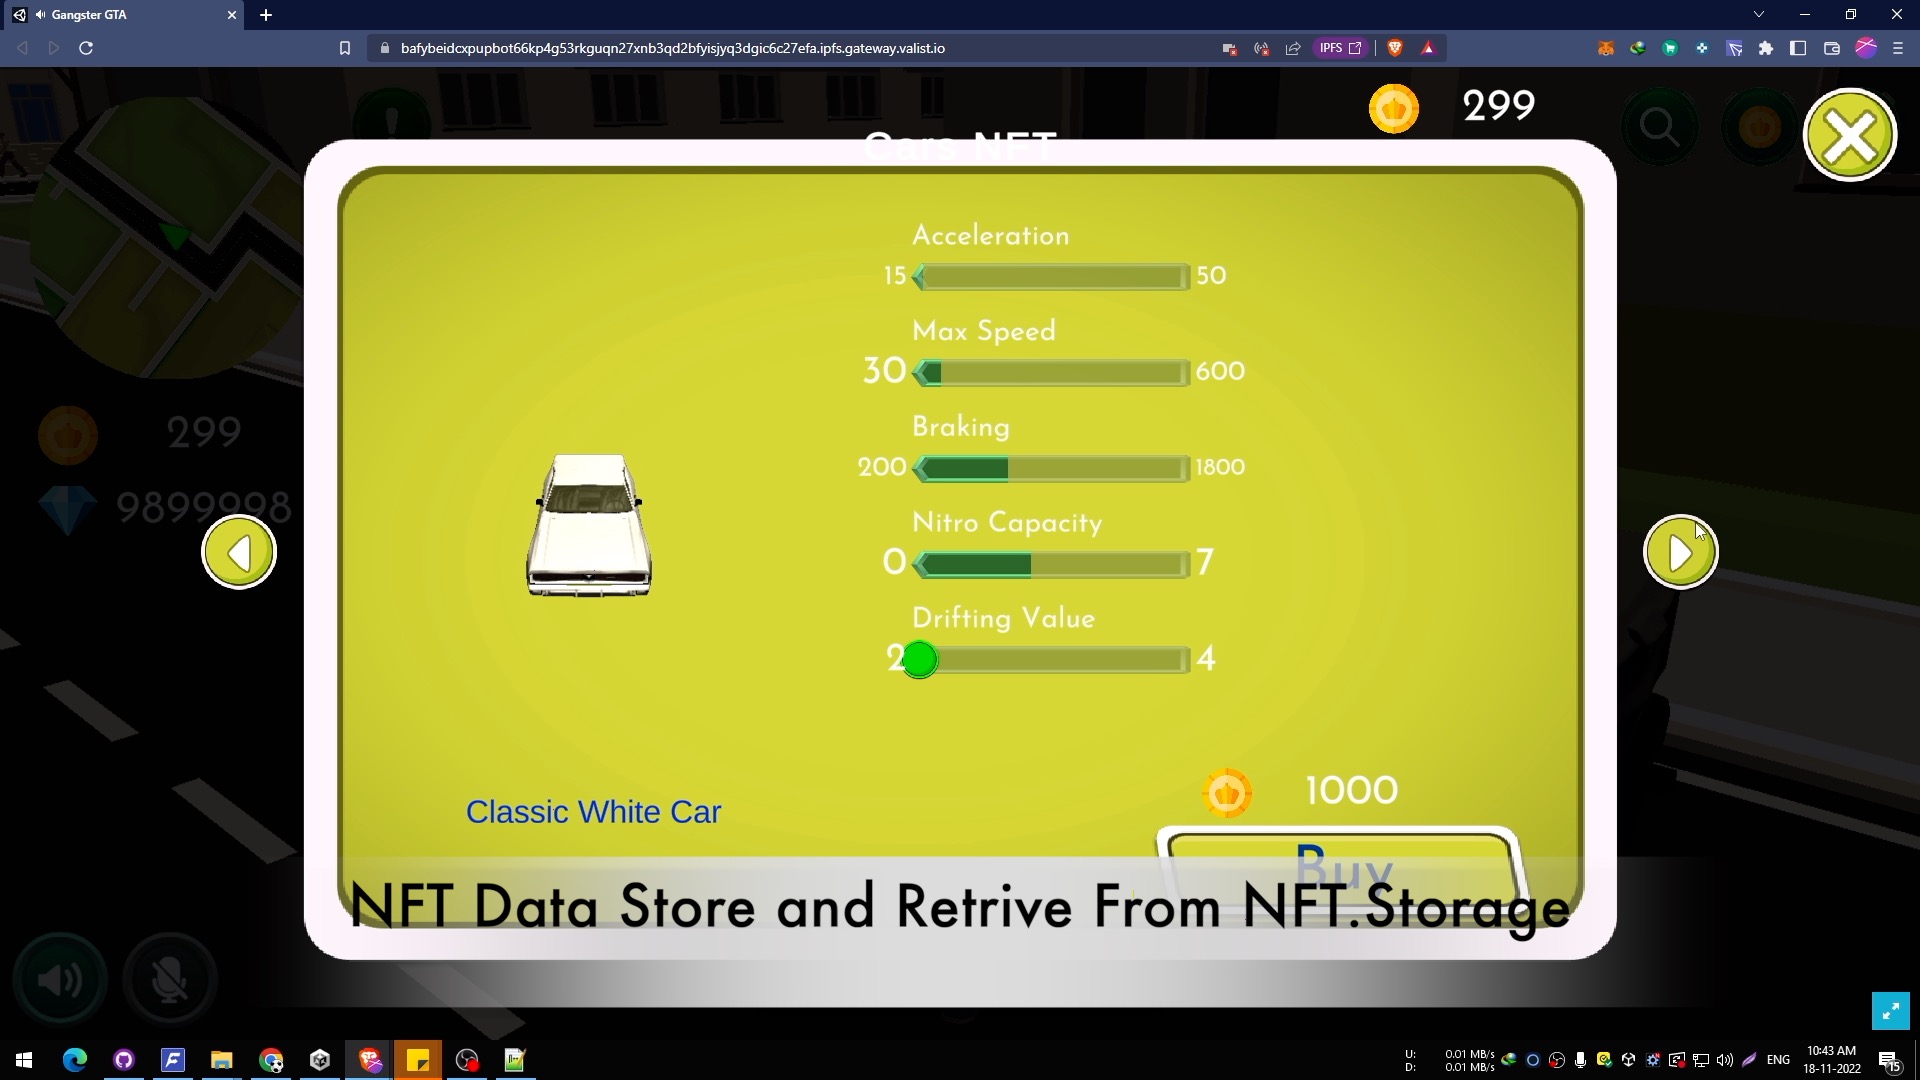Screen dimensions: 1920x1080
Task: Select the Gangster GTA tab
Action: [x=120, y=15]
